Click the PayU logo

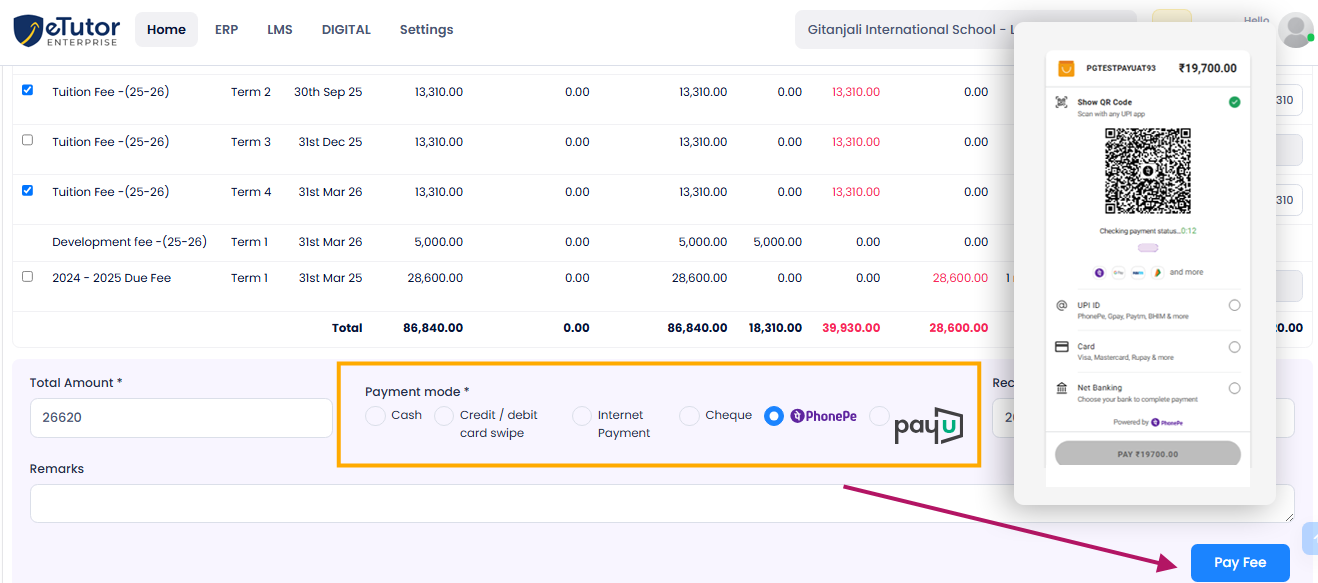tap(928, 426)
